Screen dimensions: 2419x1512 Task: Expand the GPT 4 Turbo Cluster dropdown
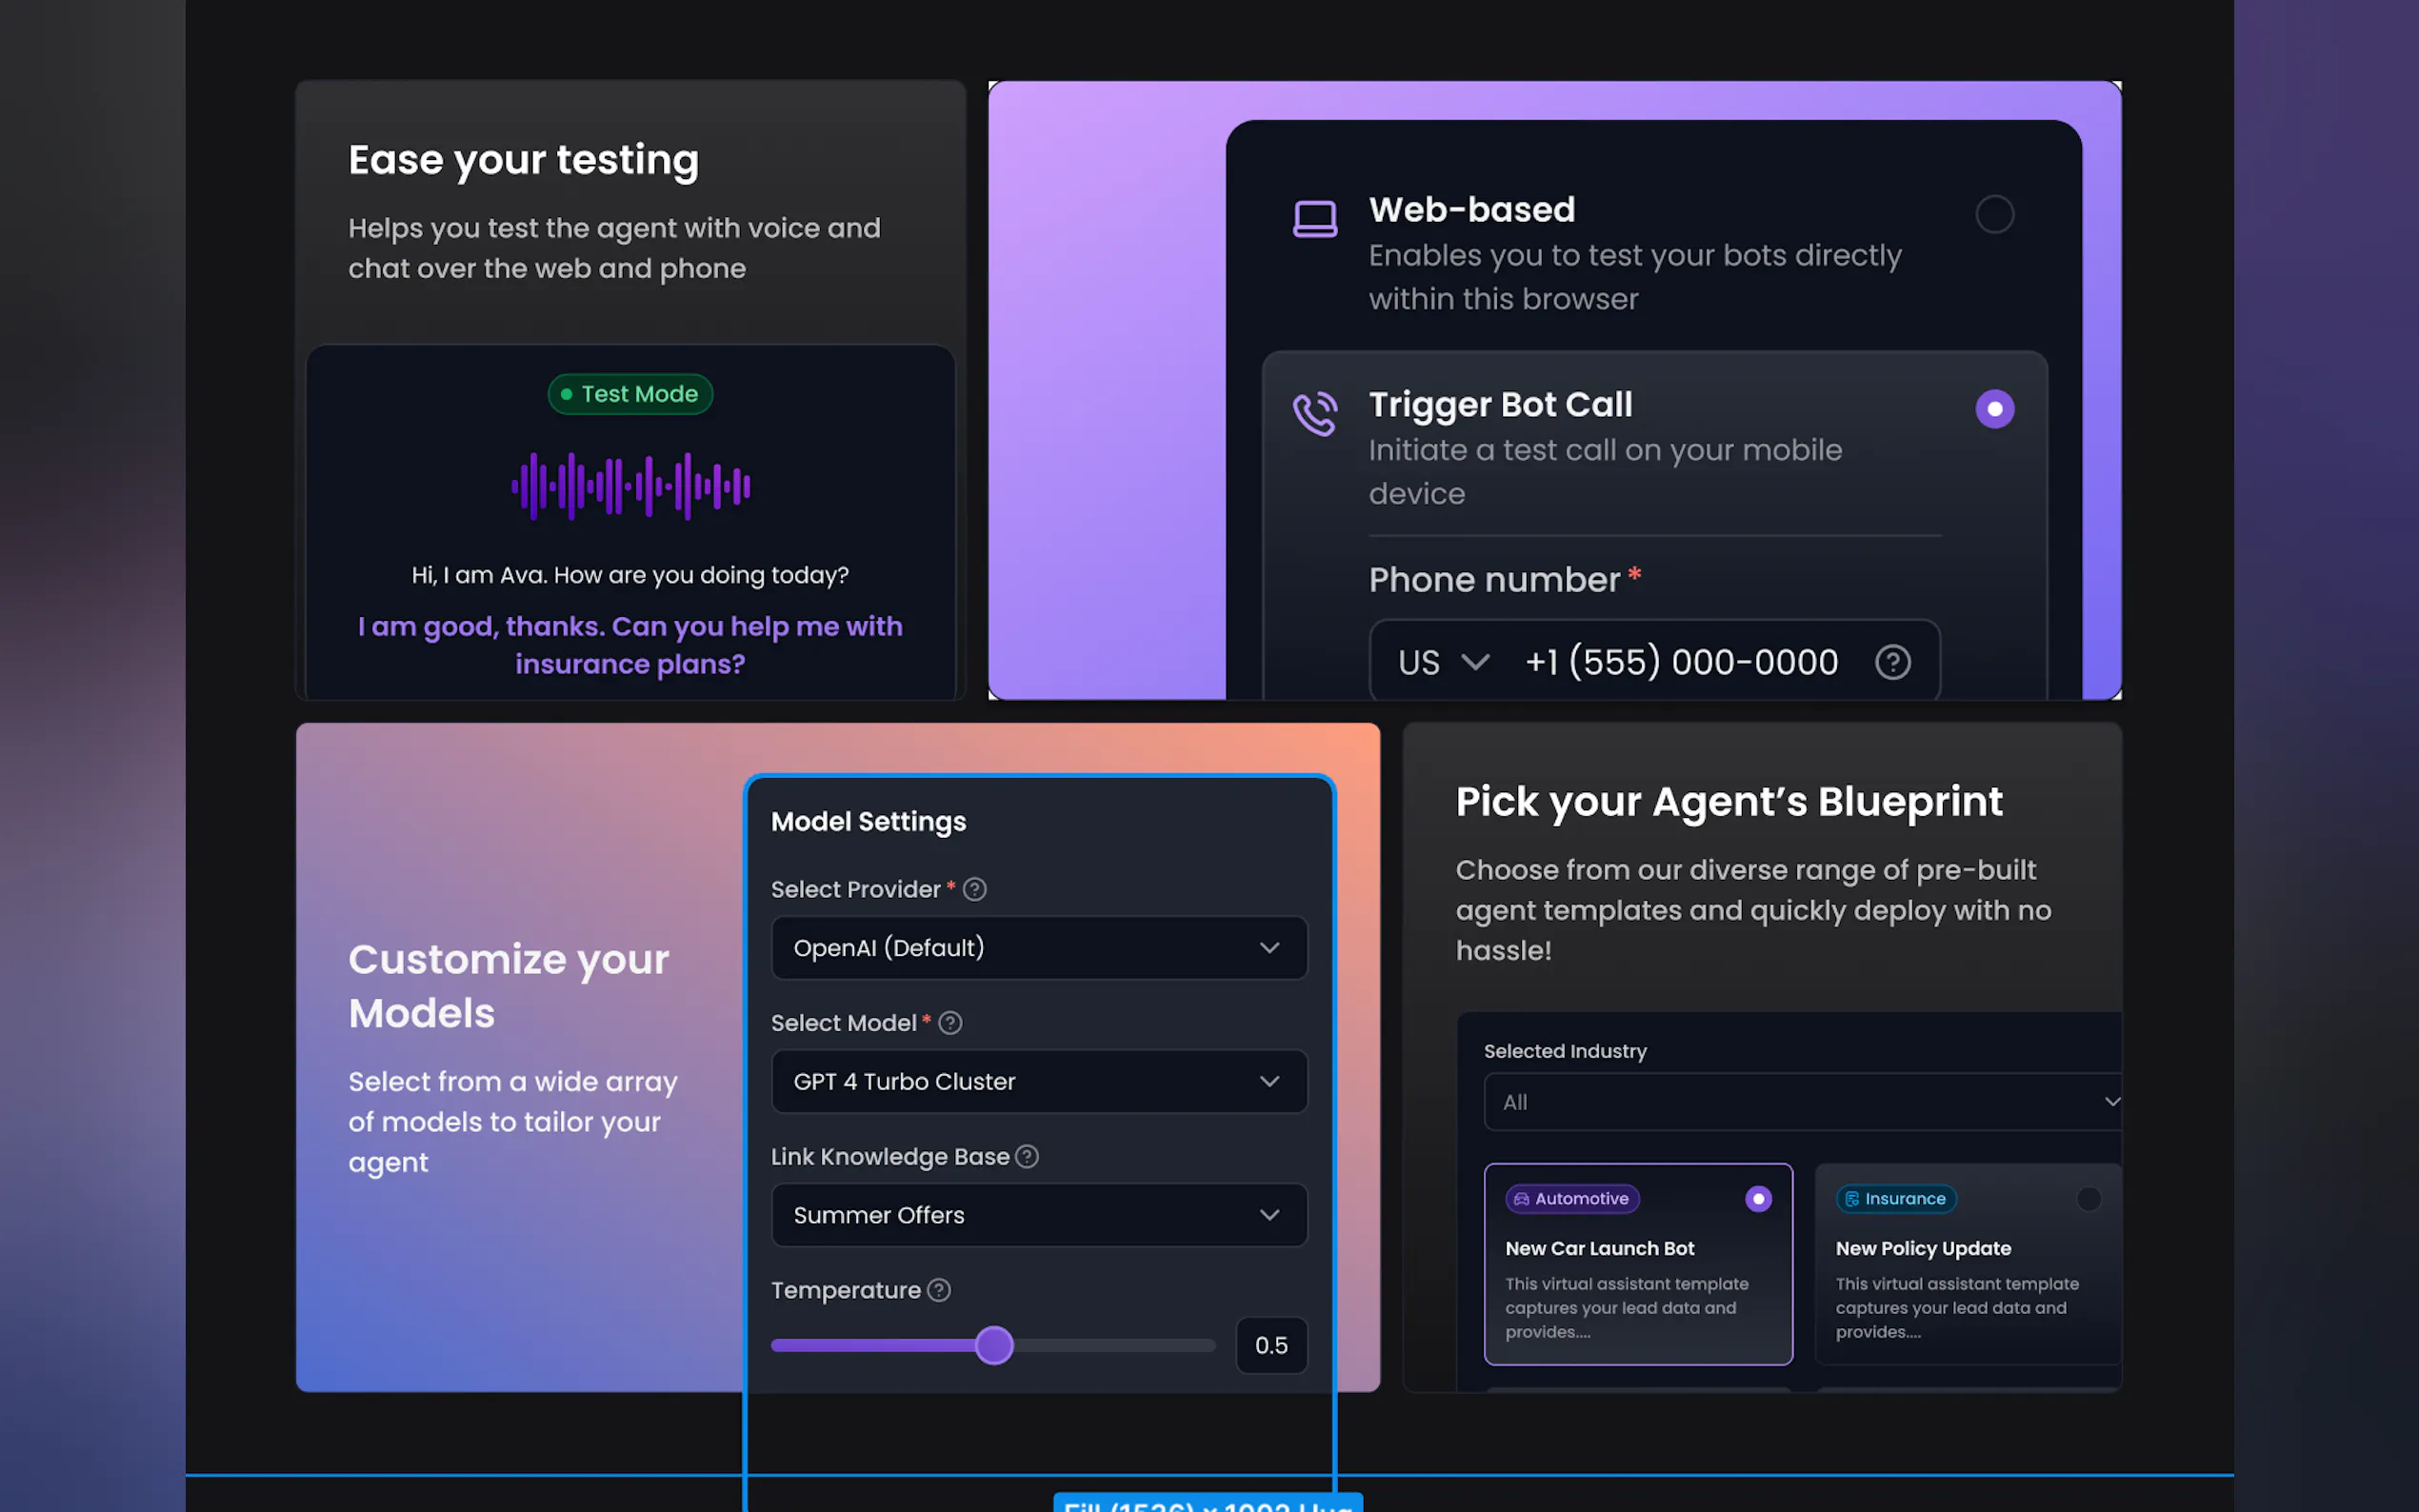tap(1039, 1082)
